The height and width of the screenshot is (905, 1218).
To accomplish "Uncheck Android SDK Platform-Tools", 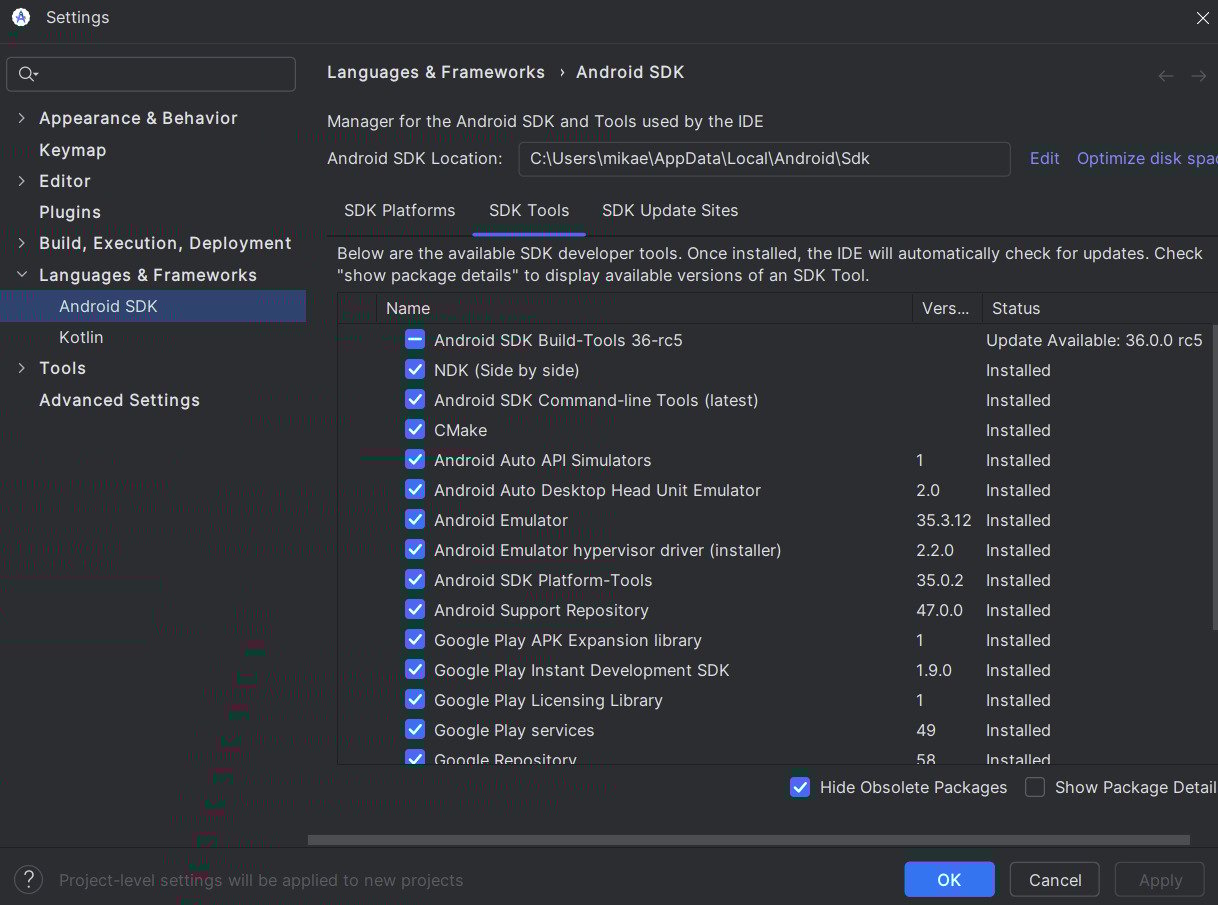I will click(415, 580).
